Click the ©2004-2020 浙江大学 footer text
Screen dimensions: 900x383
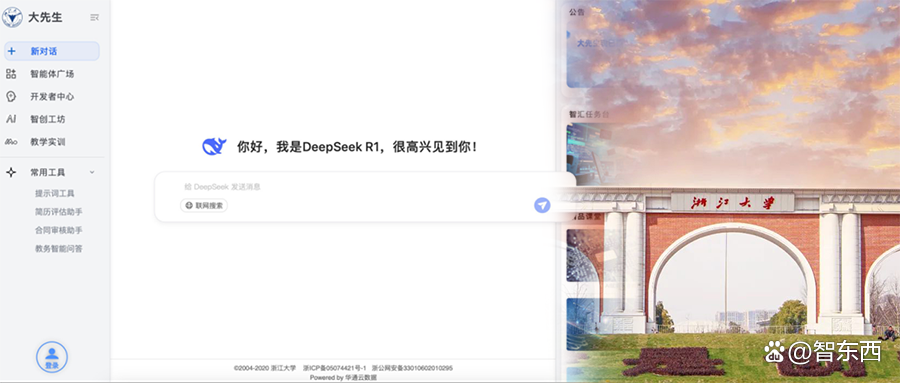click(x=265, y=368)
